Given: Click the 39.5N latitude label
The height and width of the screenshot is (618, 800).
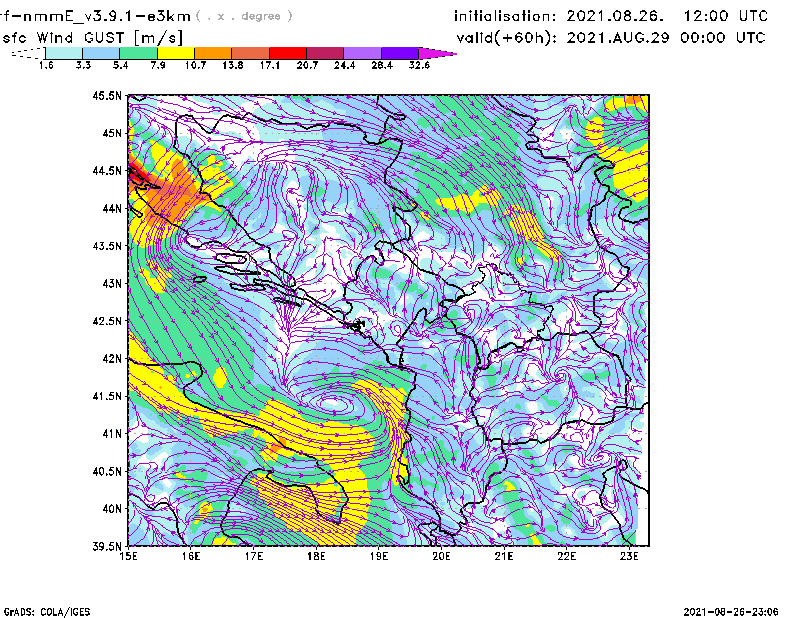Looking at the screenshot, I should click(107, 547).
